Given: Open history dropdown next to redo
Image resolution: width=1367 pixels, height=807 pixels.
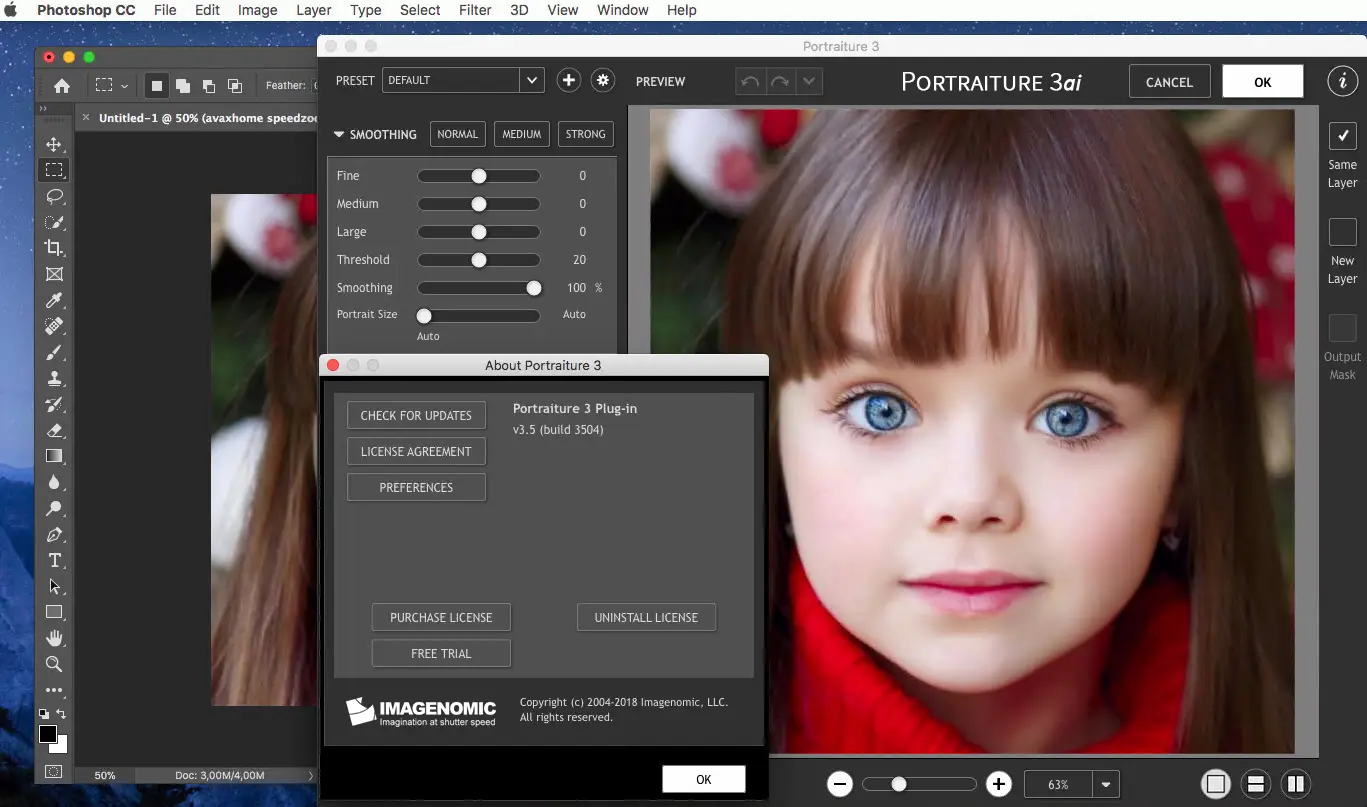Looking at the screenshot, I should click(808, 82).
